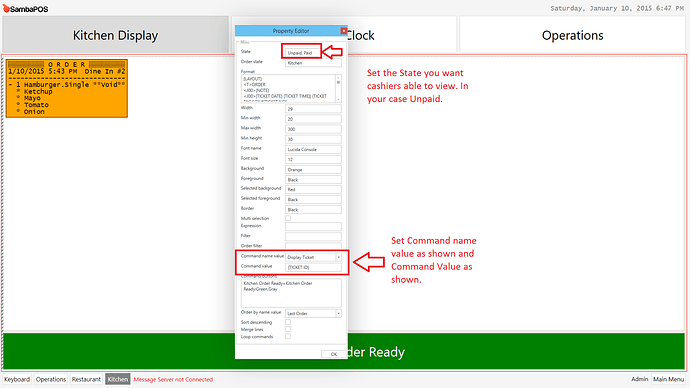This screenshot has width=690, height=388.
Task: Click the Format box scroll down arrow
Action: (x=338, y=100)
